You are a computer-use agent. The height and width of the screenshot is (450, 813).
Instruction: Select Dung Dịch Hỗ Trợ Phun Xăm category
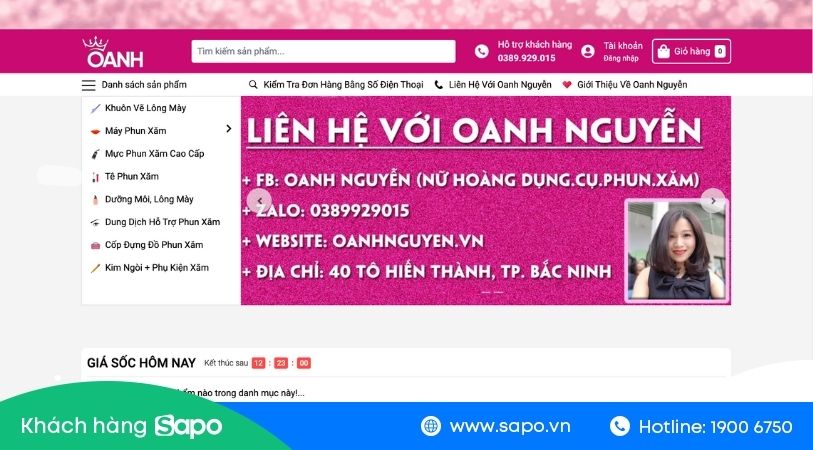click(162, 222)
